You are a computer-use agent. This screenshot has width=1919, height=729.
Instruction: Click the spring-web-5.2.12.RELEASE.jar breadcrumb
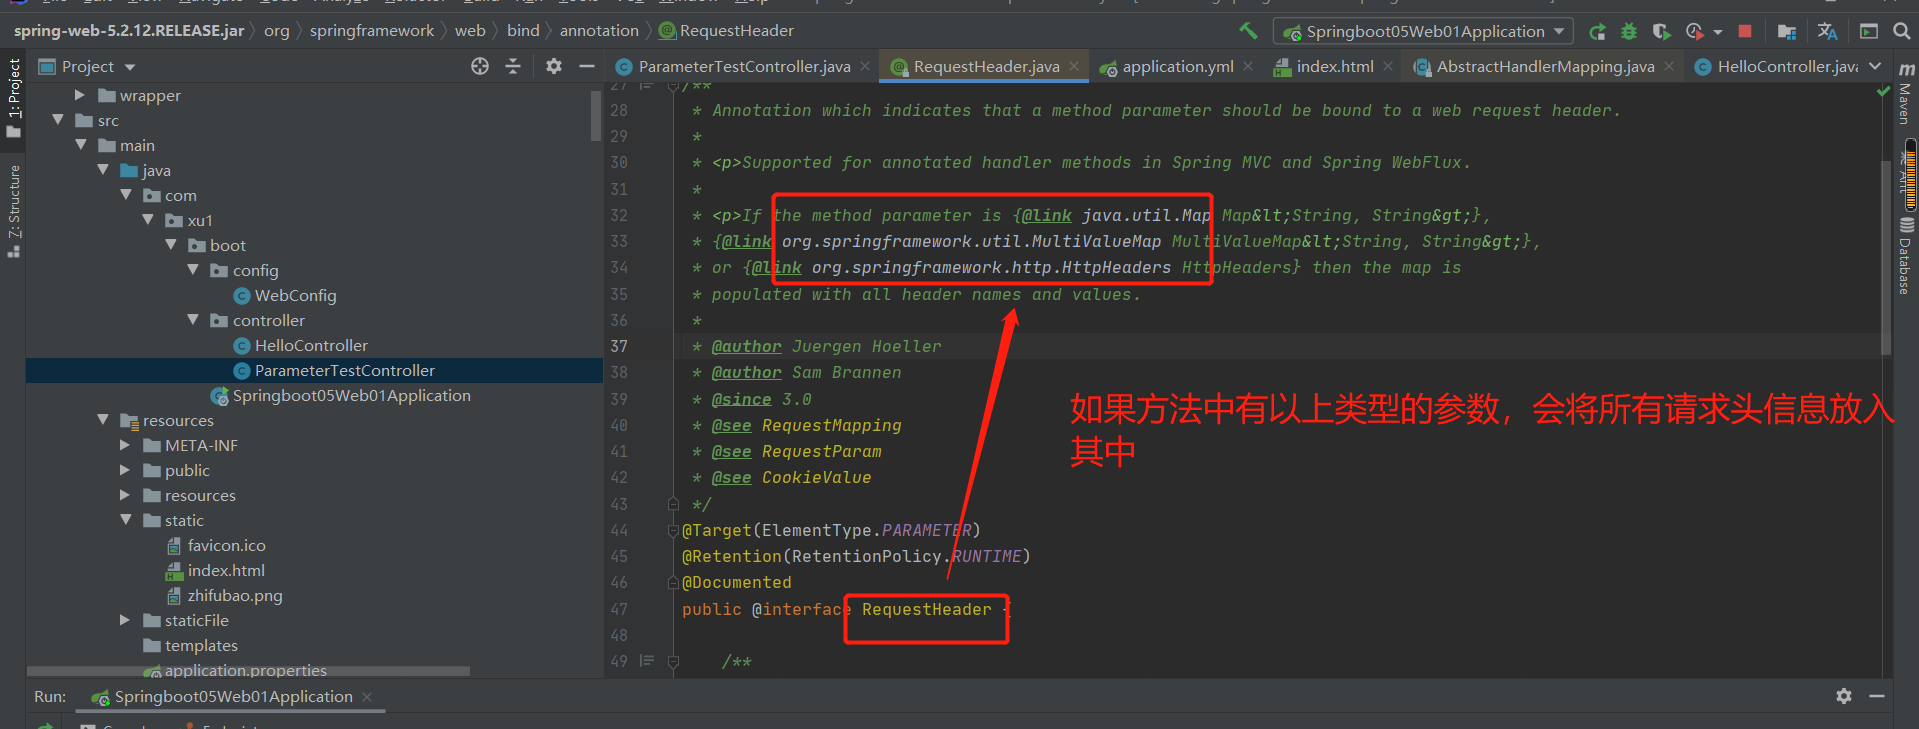point(129,31)
